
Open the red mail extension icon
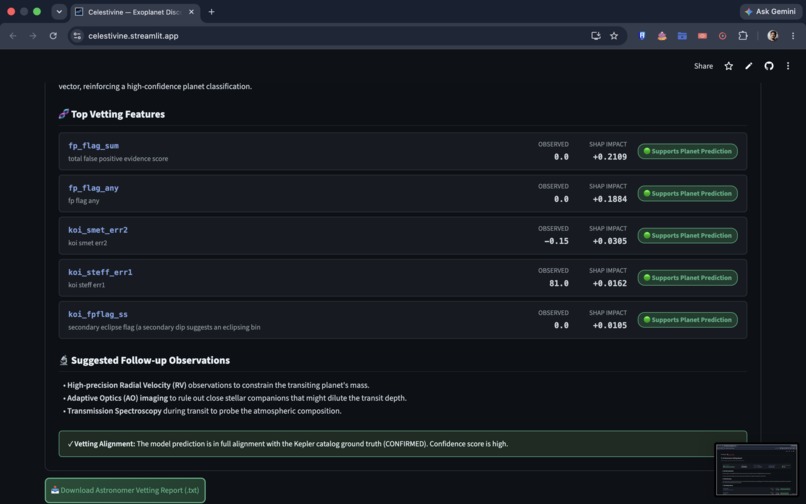pyautogui.click(x=702, y=36)
